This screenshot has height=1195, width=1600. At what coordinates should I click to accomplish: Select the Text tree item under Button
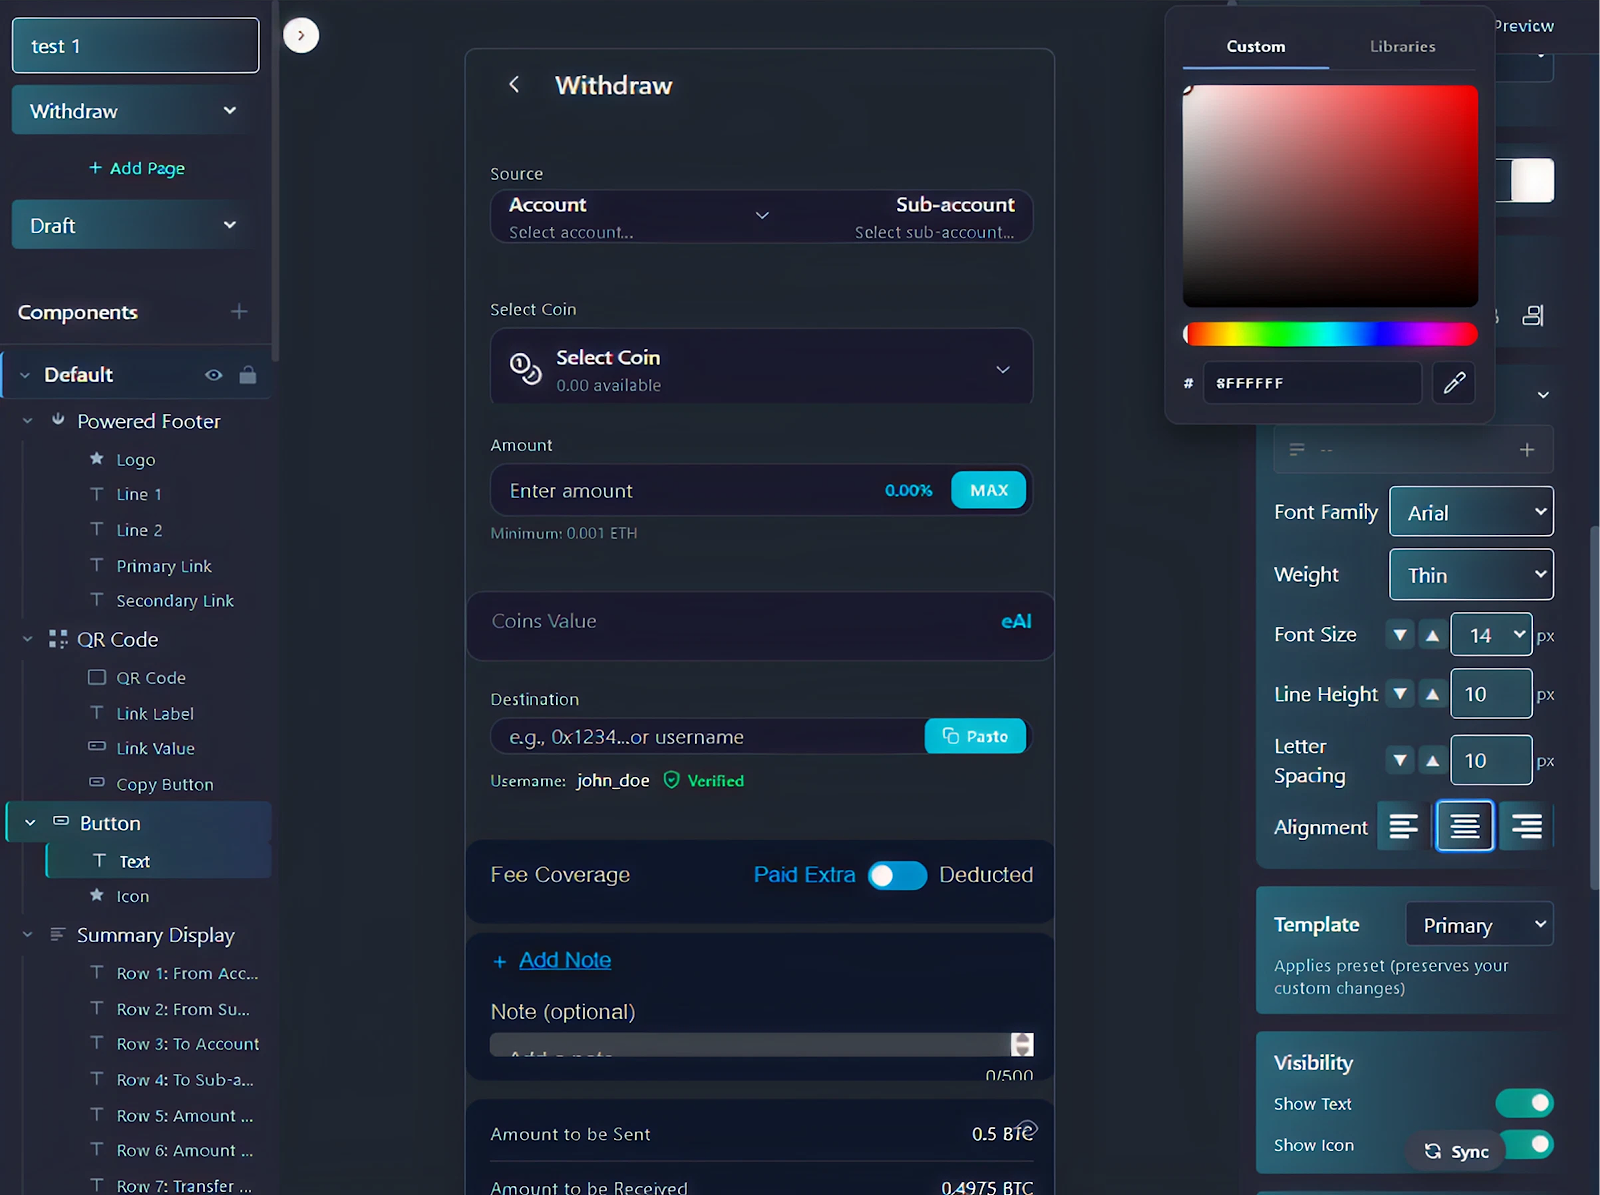(159, 861)
